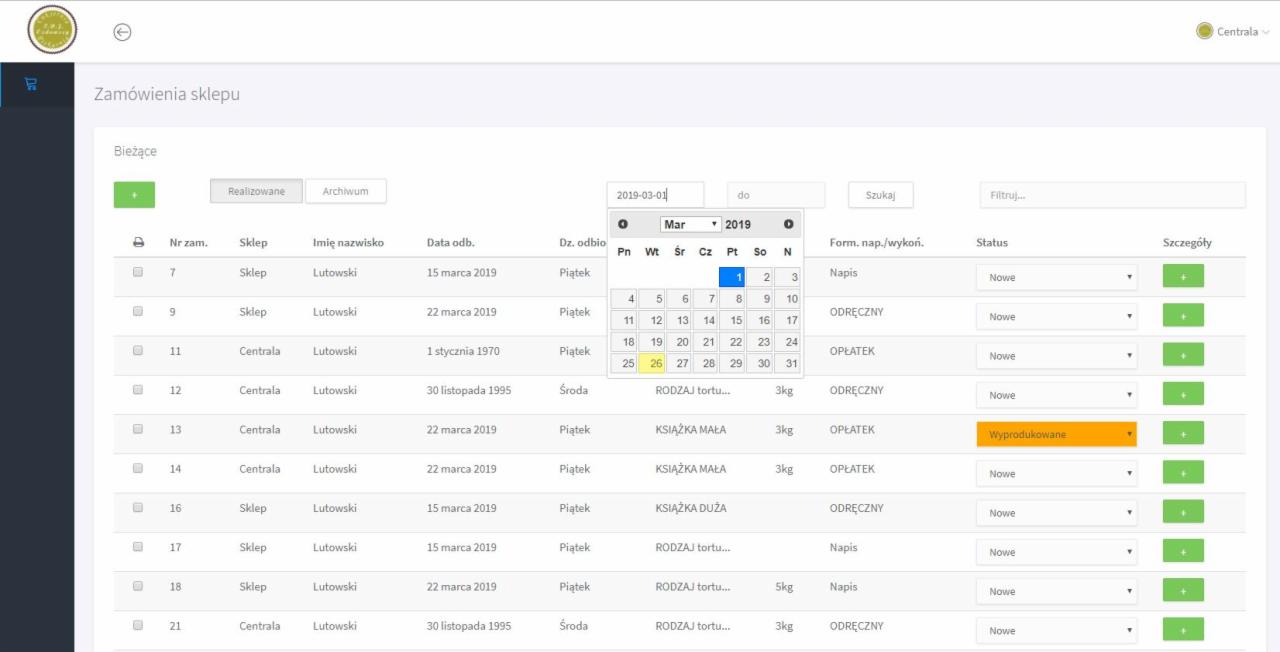Go to next month in calendar

(x=788, y=224)
